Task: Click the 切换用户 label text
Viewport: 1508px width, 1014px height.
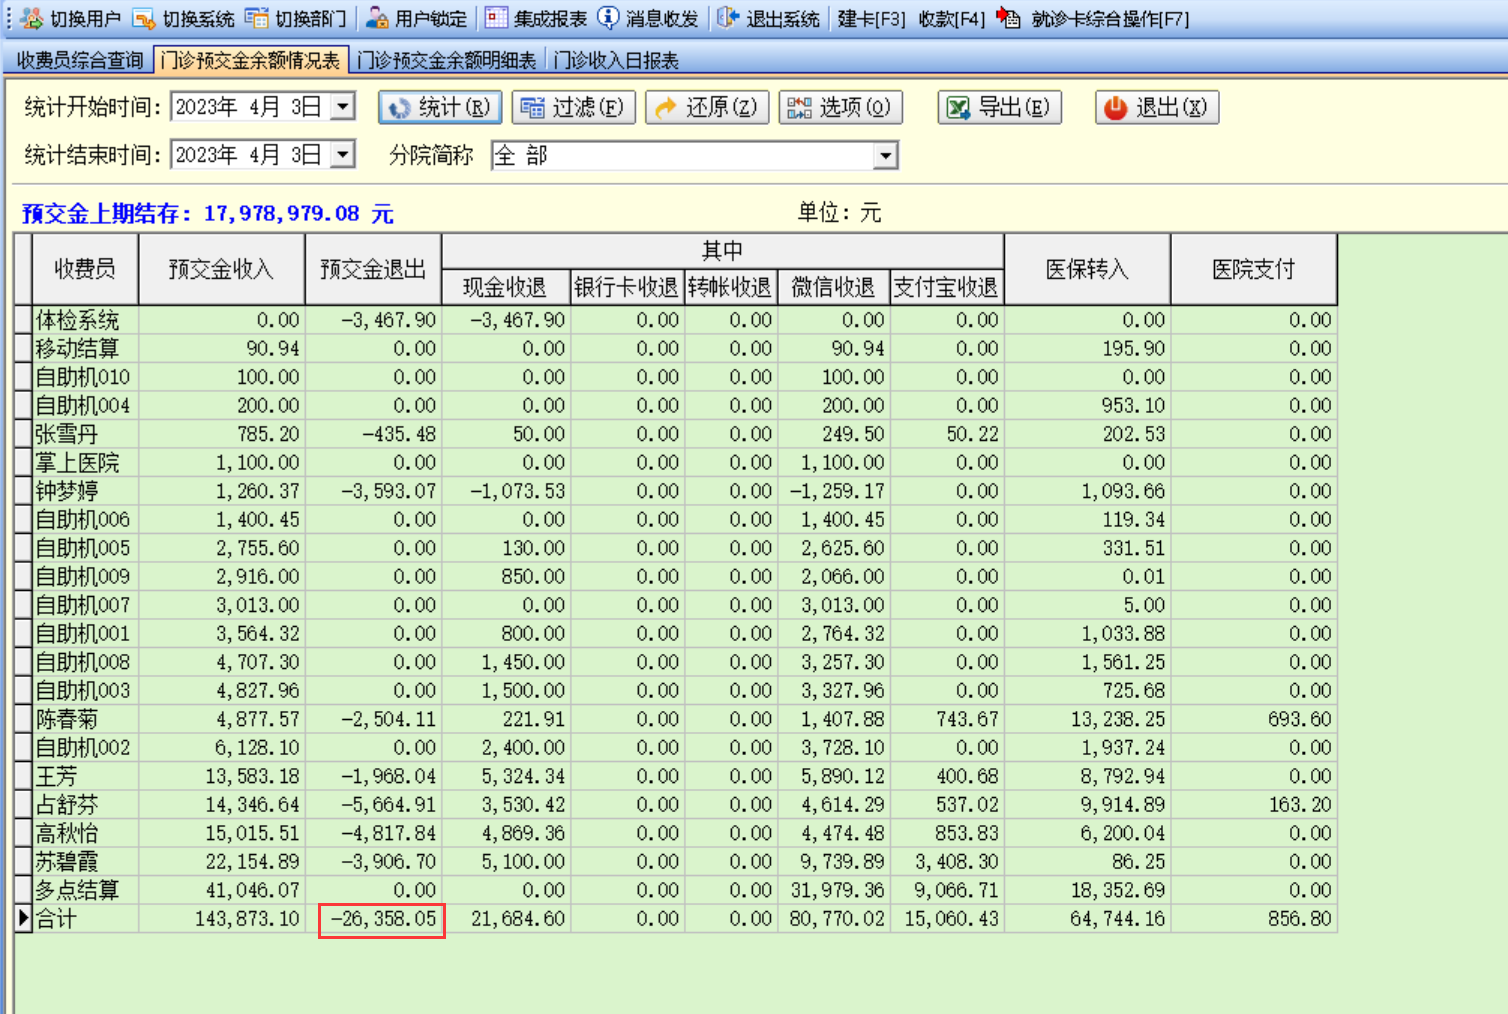Action: 85,19
